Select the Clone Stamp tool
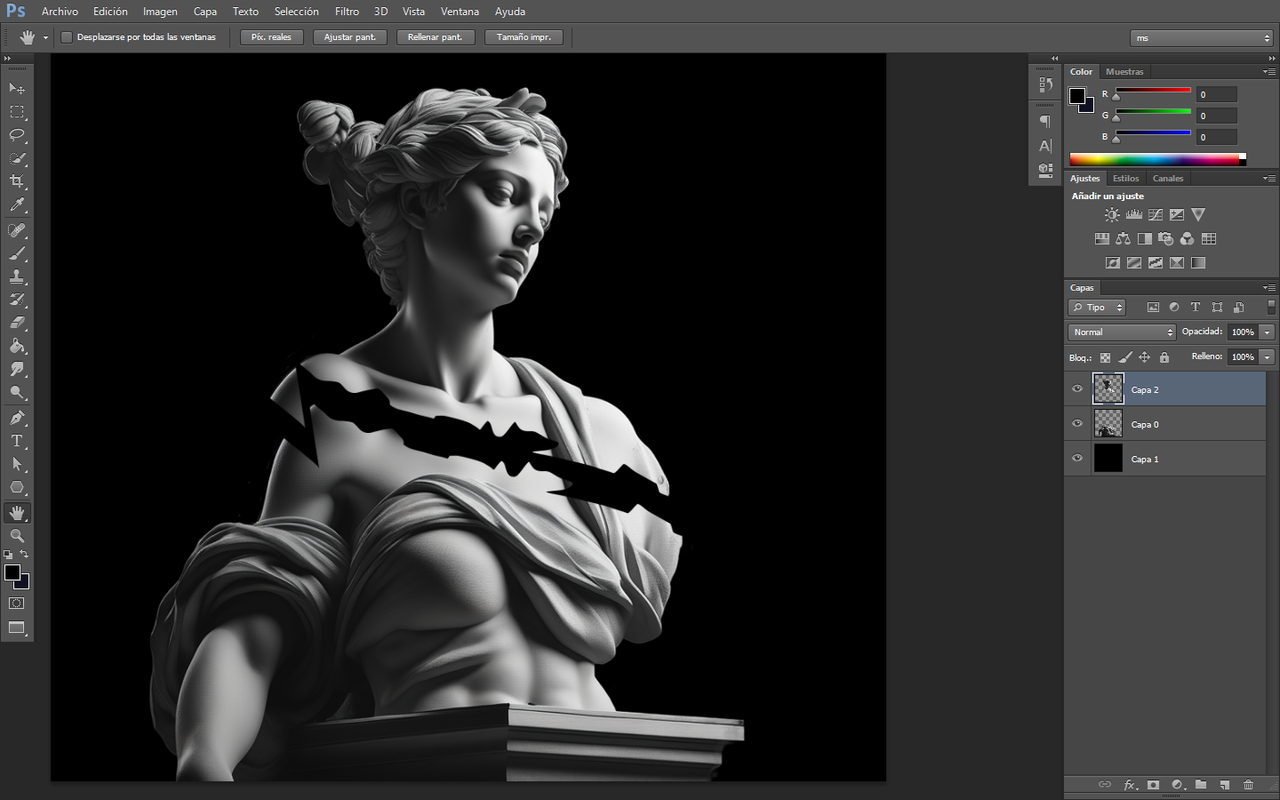The image size is (1280, 800). (x=17, y=276)
